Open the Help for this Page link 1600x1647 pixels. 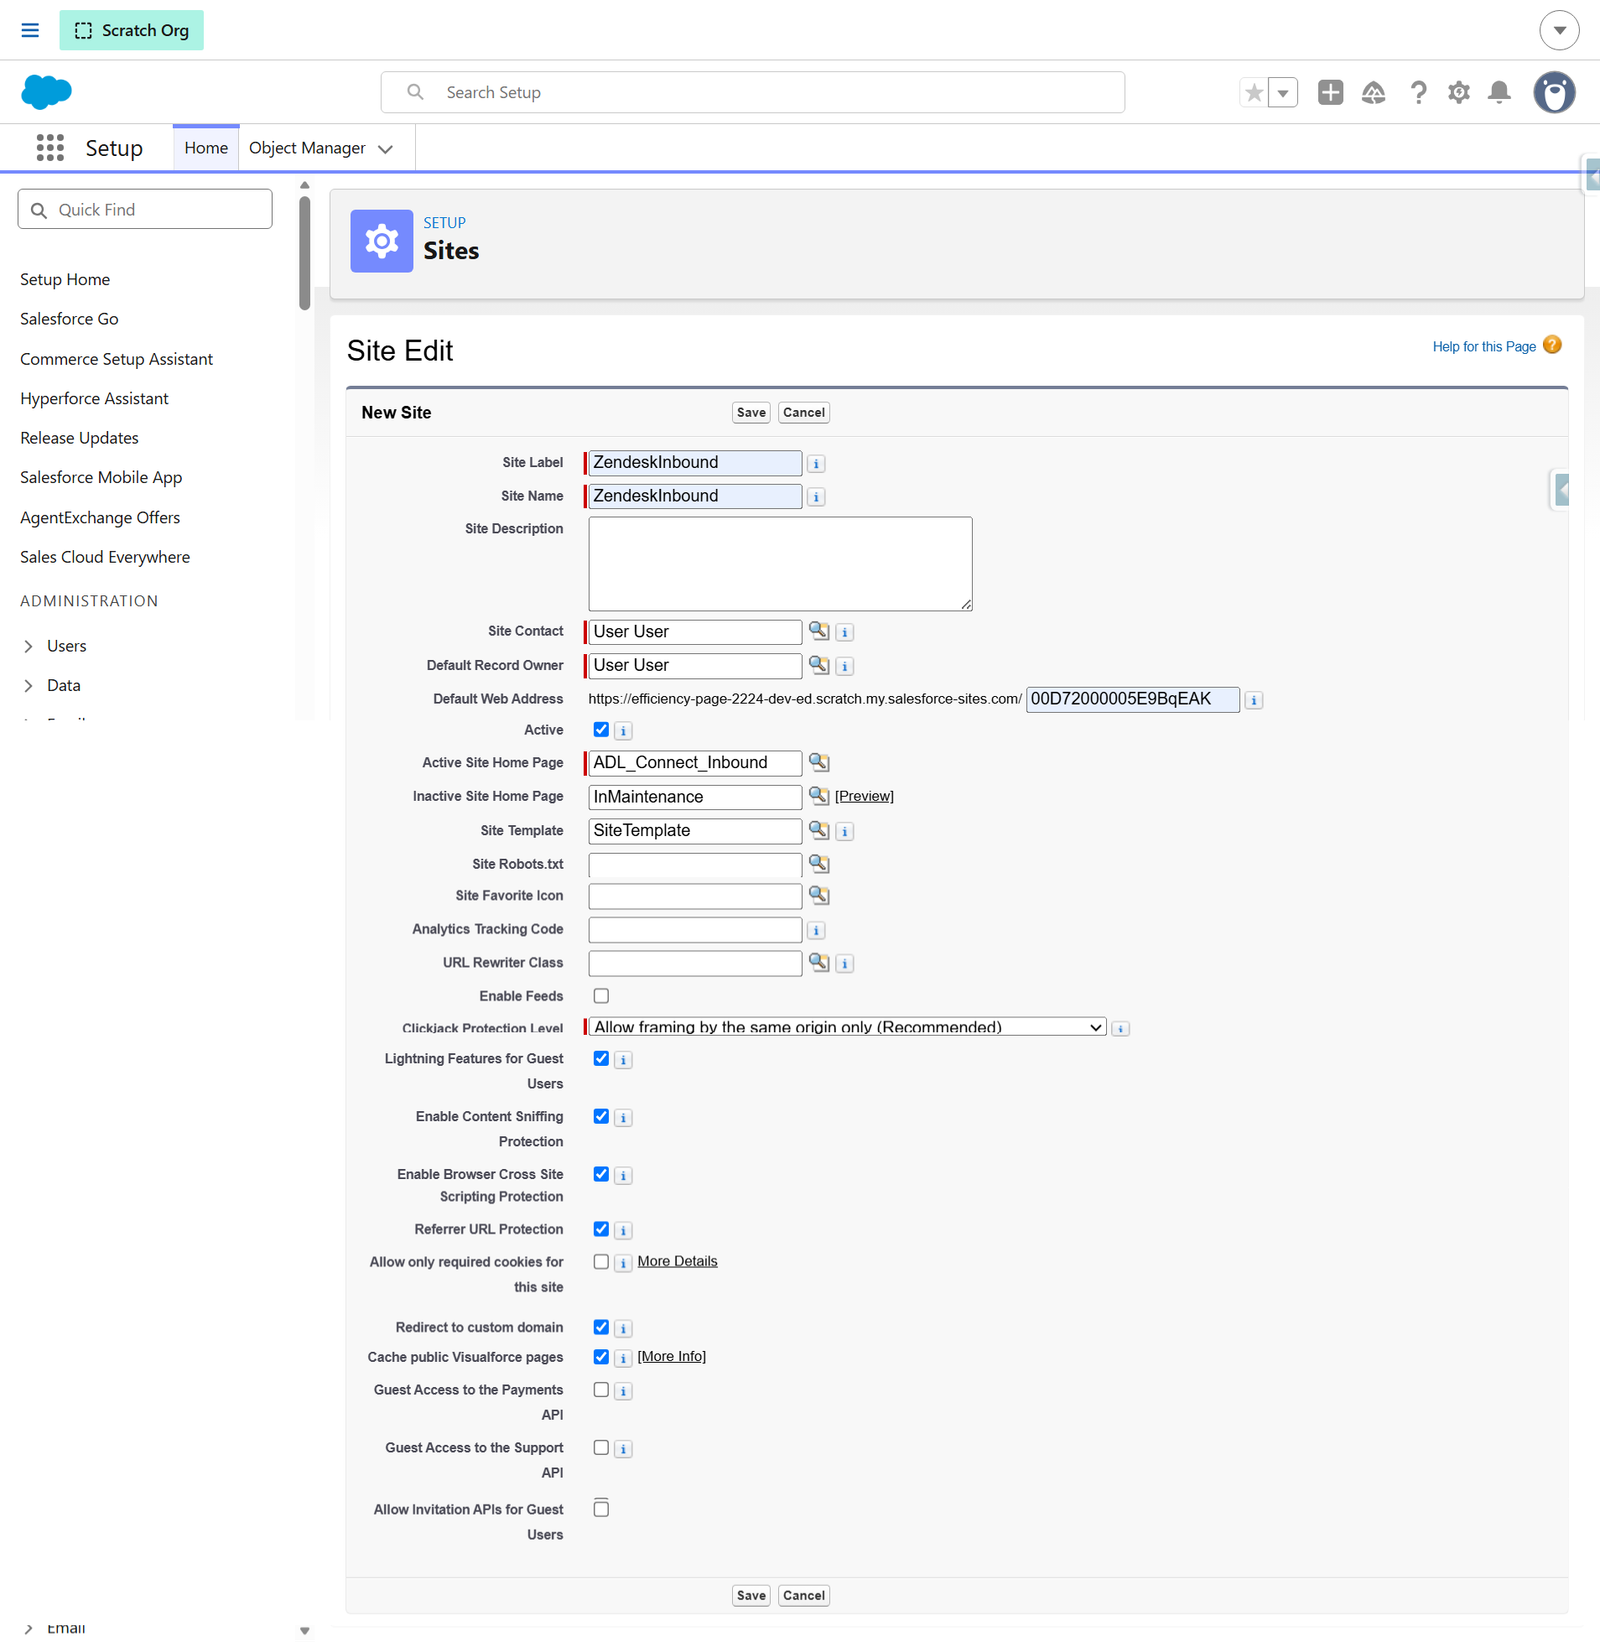click(x=1484, y=347)
